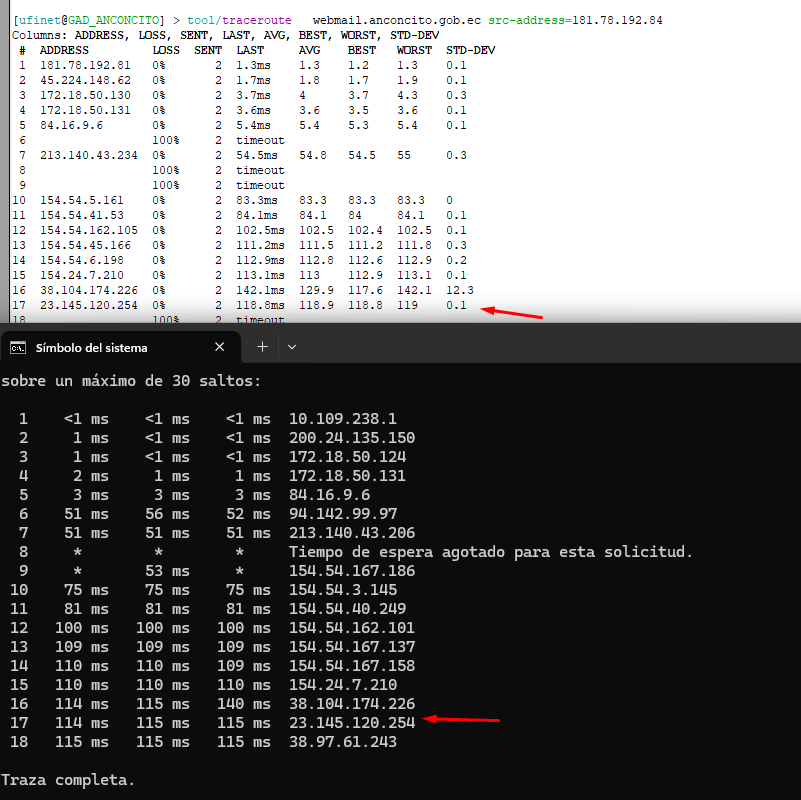Click IP 154.54.167.186 on hop 9
This screenshot has height=800, width=801.
point(346,571)
